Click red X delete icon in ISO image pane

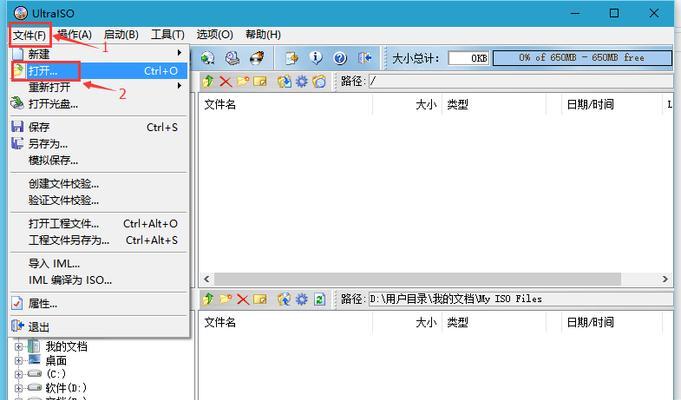[x=225, y=81]
